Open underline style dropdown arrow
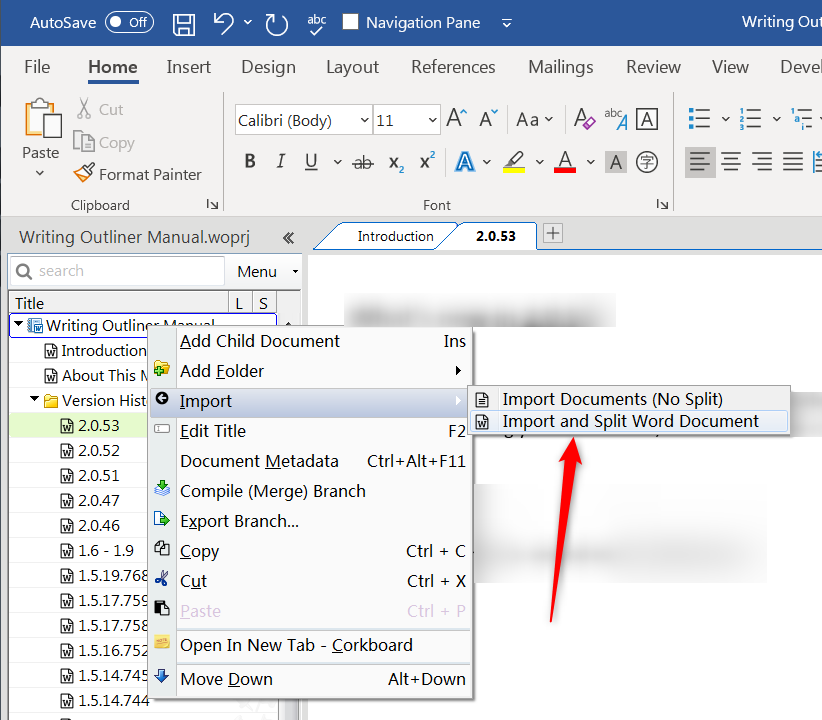This screenshot has width=822, height=720. 338,162
